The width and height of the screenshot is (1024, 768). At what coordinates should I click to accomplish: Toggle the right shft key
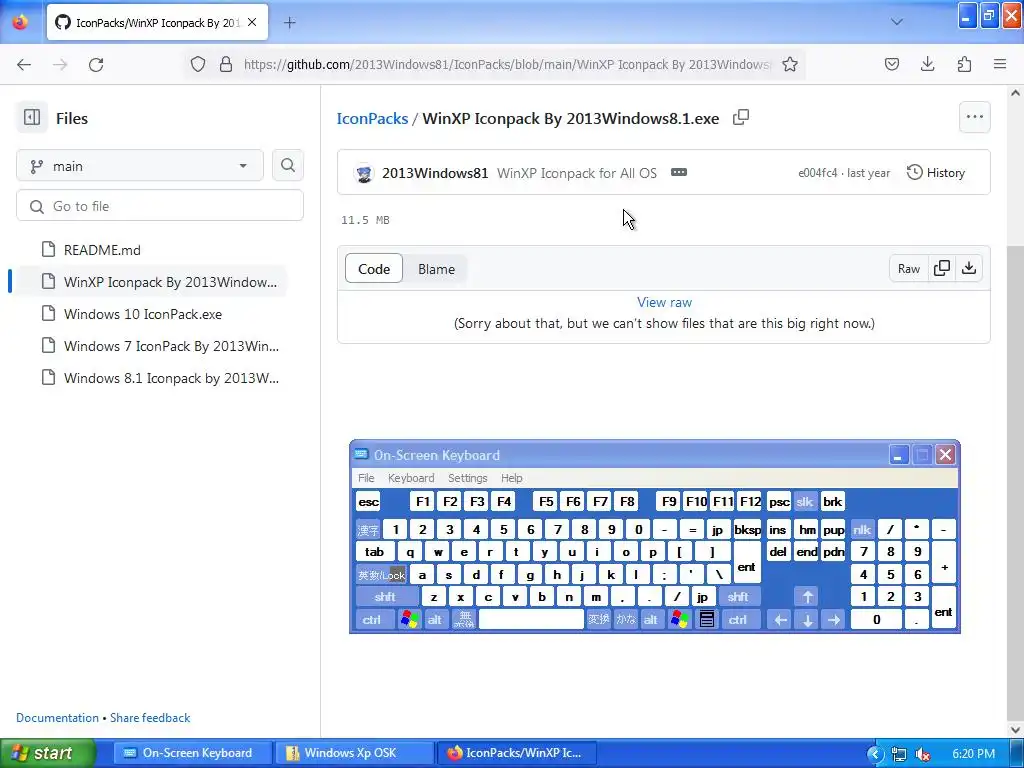(x=739, y=596)
